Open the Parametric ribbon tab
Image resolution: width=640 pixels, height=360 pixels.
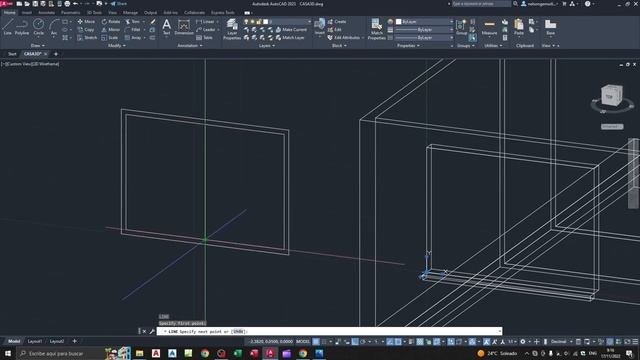tap(71, 13)
